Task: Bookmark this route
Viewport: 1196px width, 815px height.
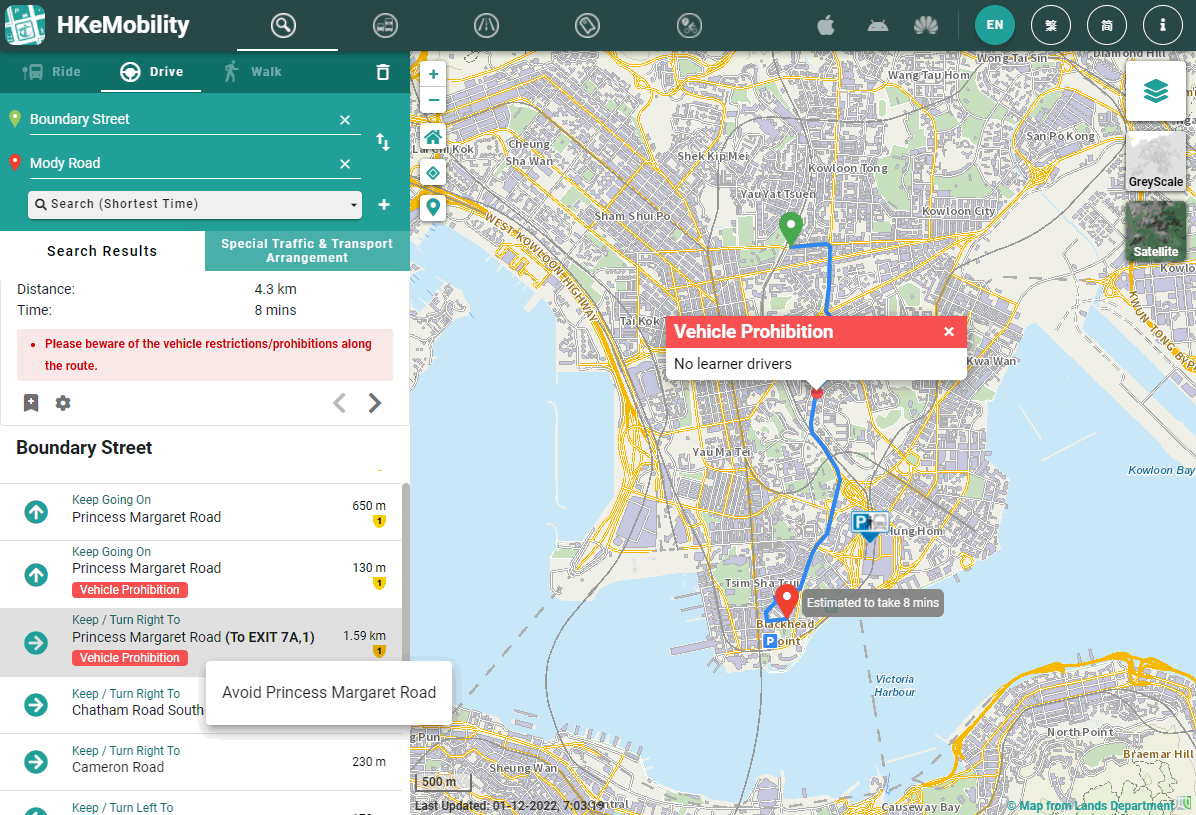Action: click(x=31, y=403)
